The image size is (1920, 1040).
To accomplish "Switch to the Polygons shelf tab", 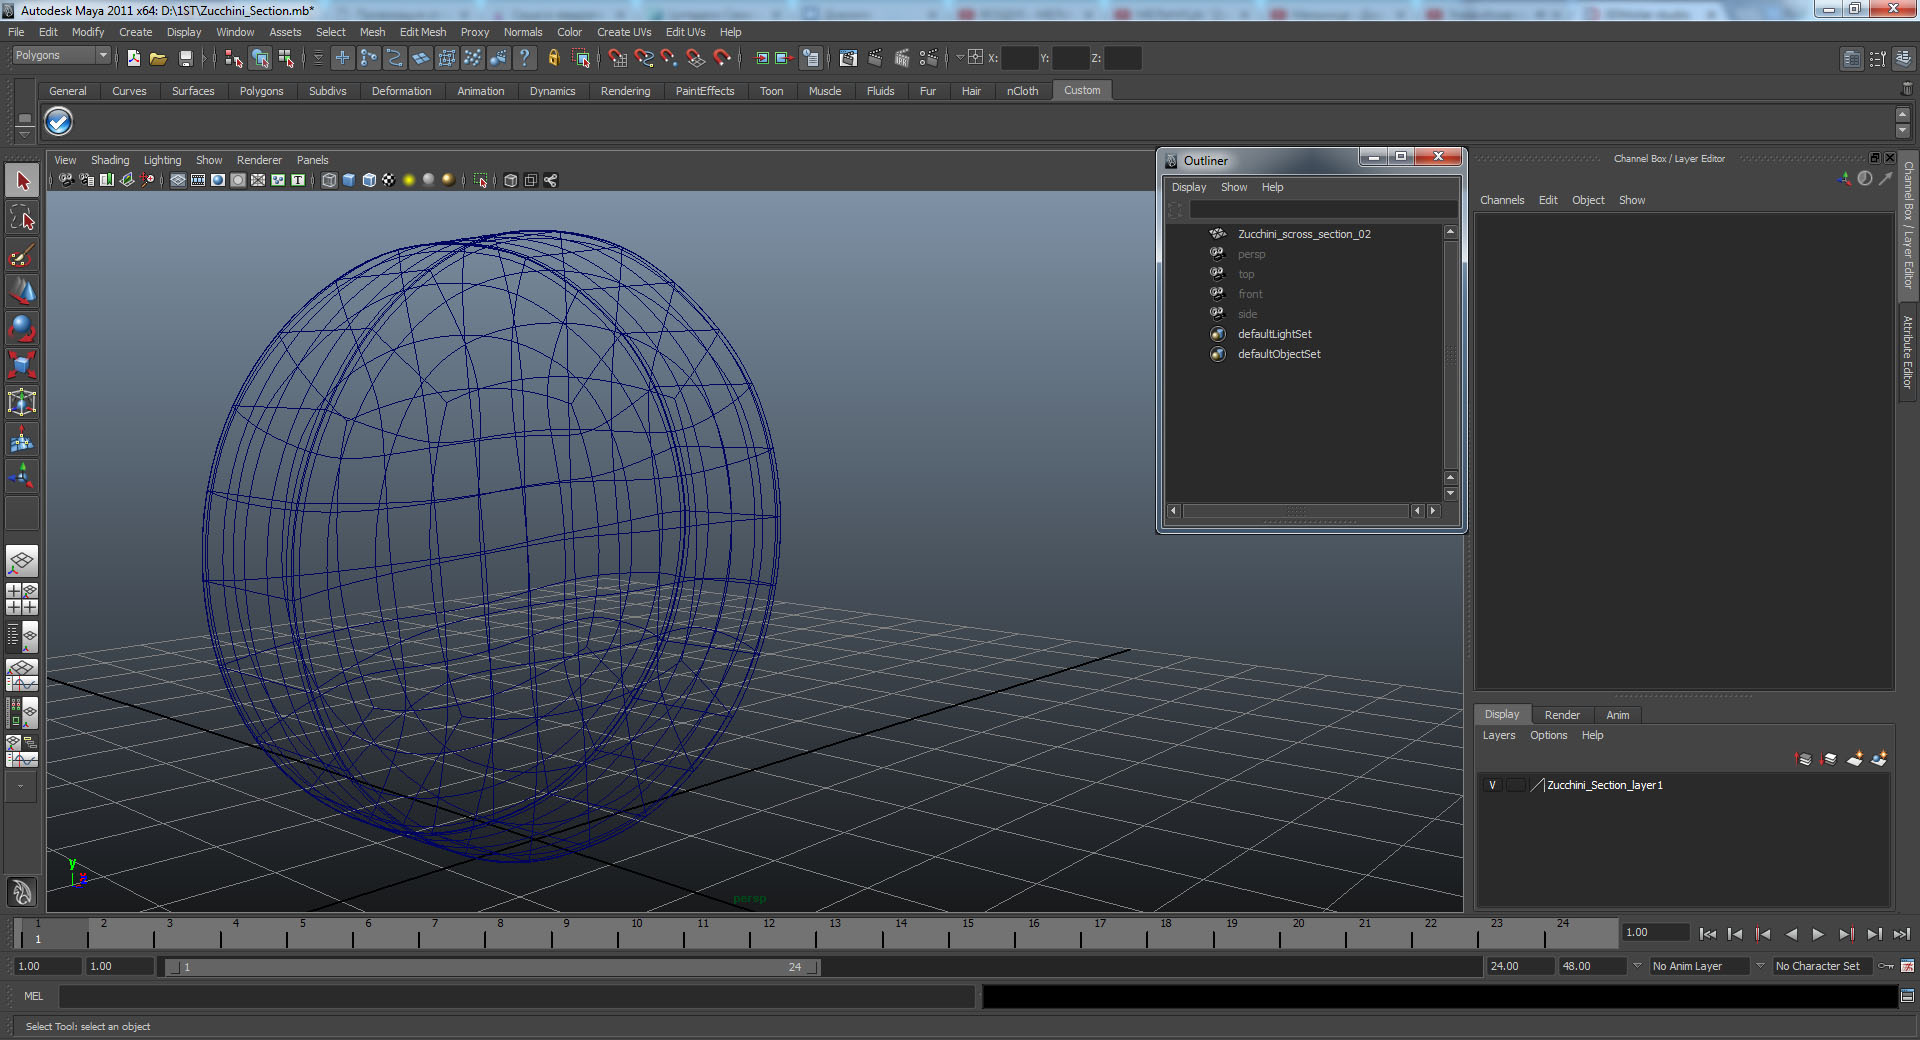I will (261, 91).
